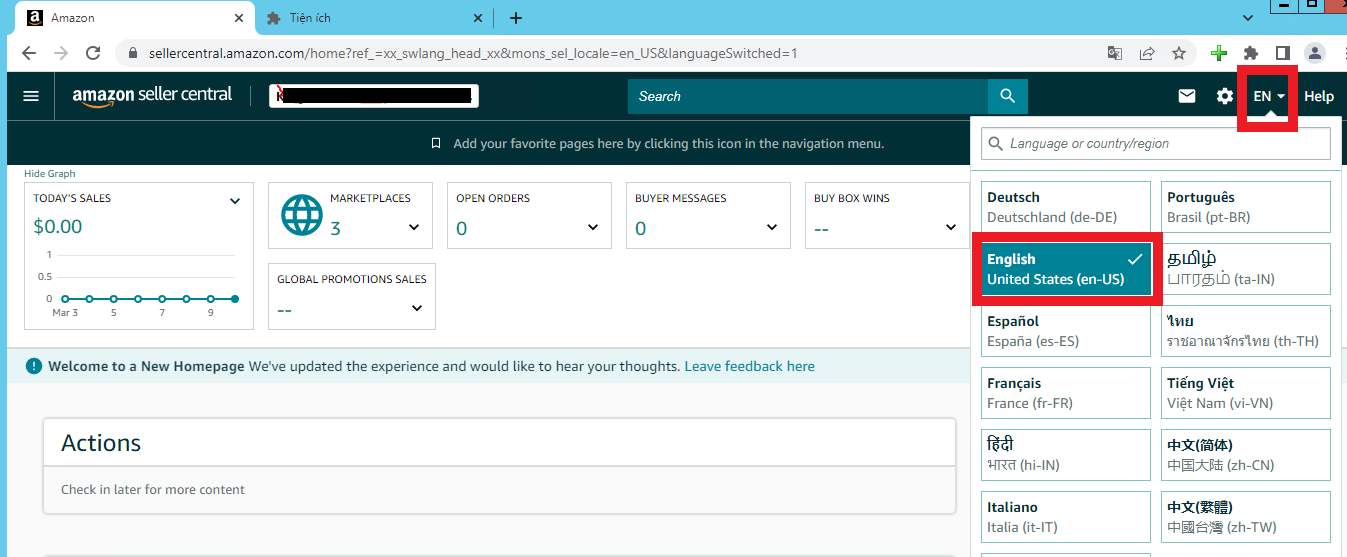The width and height of the screenshot is (1347, 557).
Task: Reload the page in browser
Action: pos(93,53)
